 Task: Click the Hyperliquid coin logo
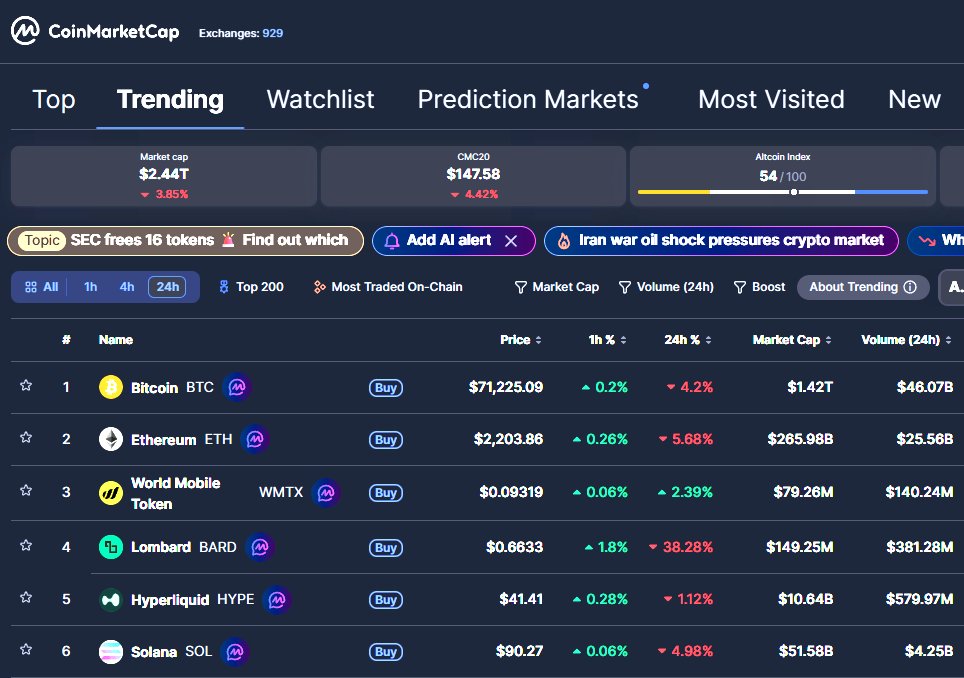(111, 599)
